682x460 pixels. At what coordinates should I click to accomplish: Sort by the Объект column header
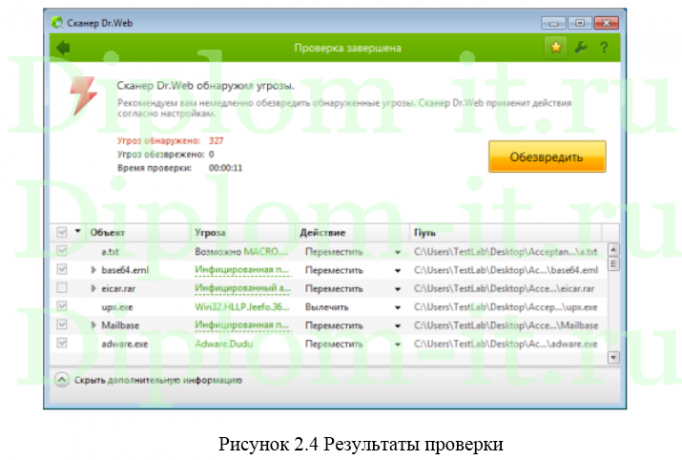(x=137, y=233)
